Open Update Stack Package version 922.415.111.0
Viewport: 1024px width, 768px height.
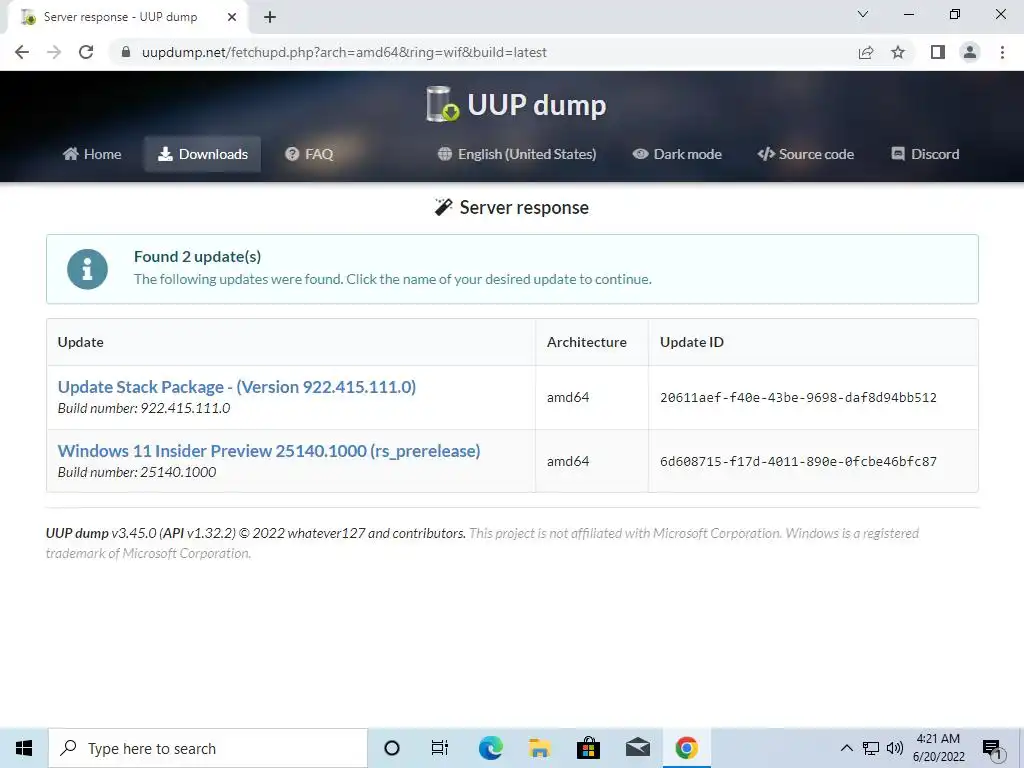[236, 387]
